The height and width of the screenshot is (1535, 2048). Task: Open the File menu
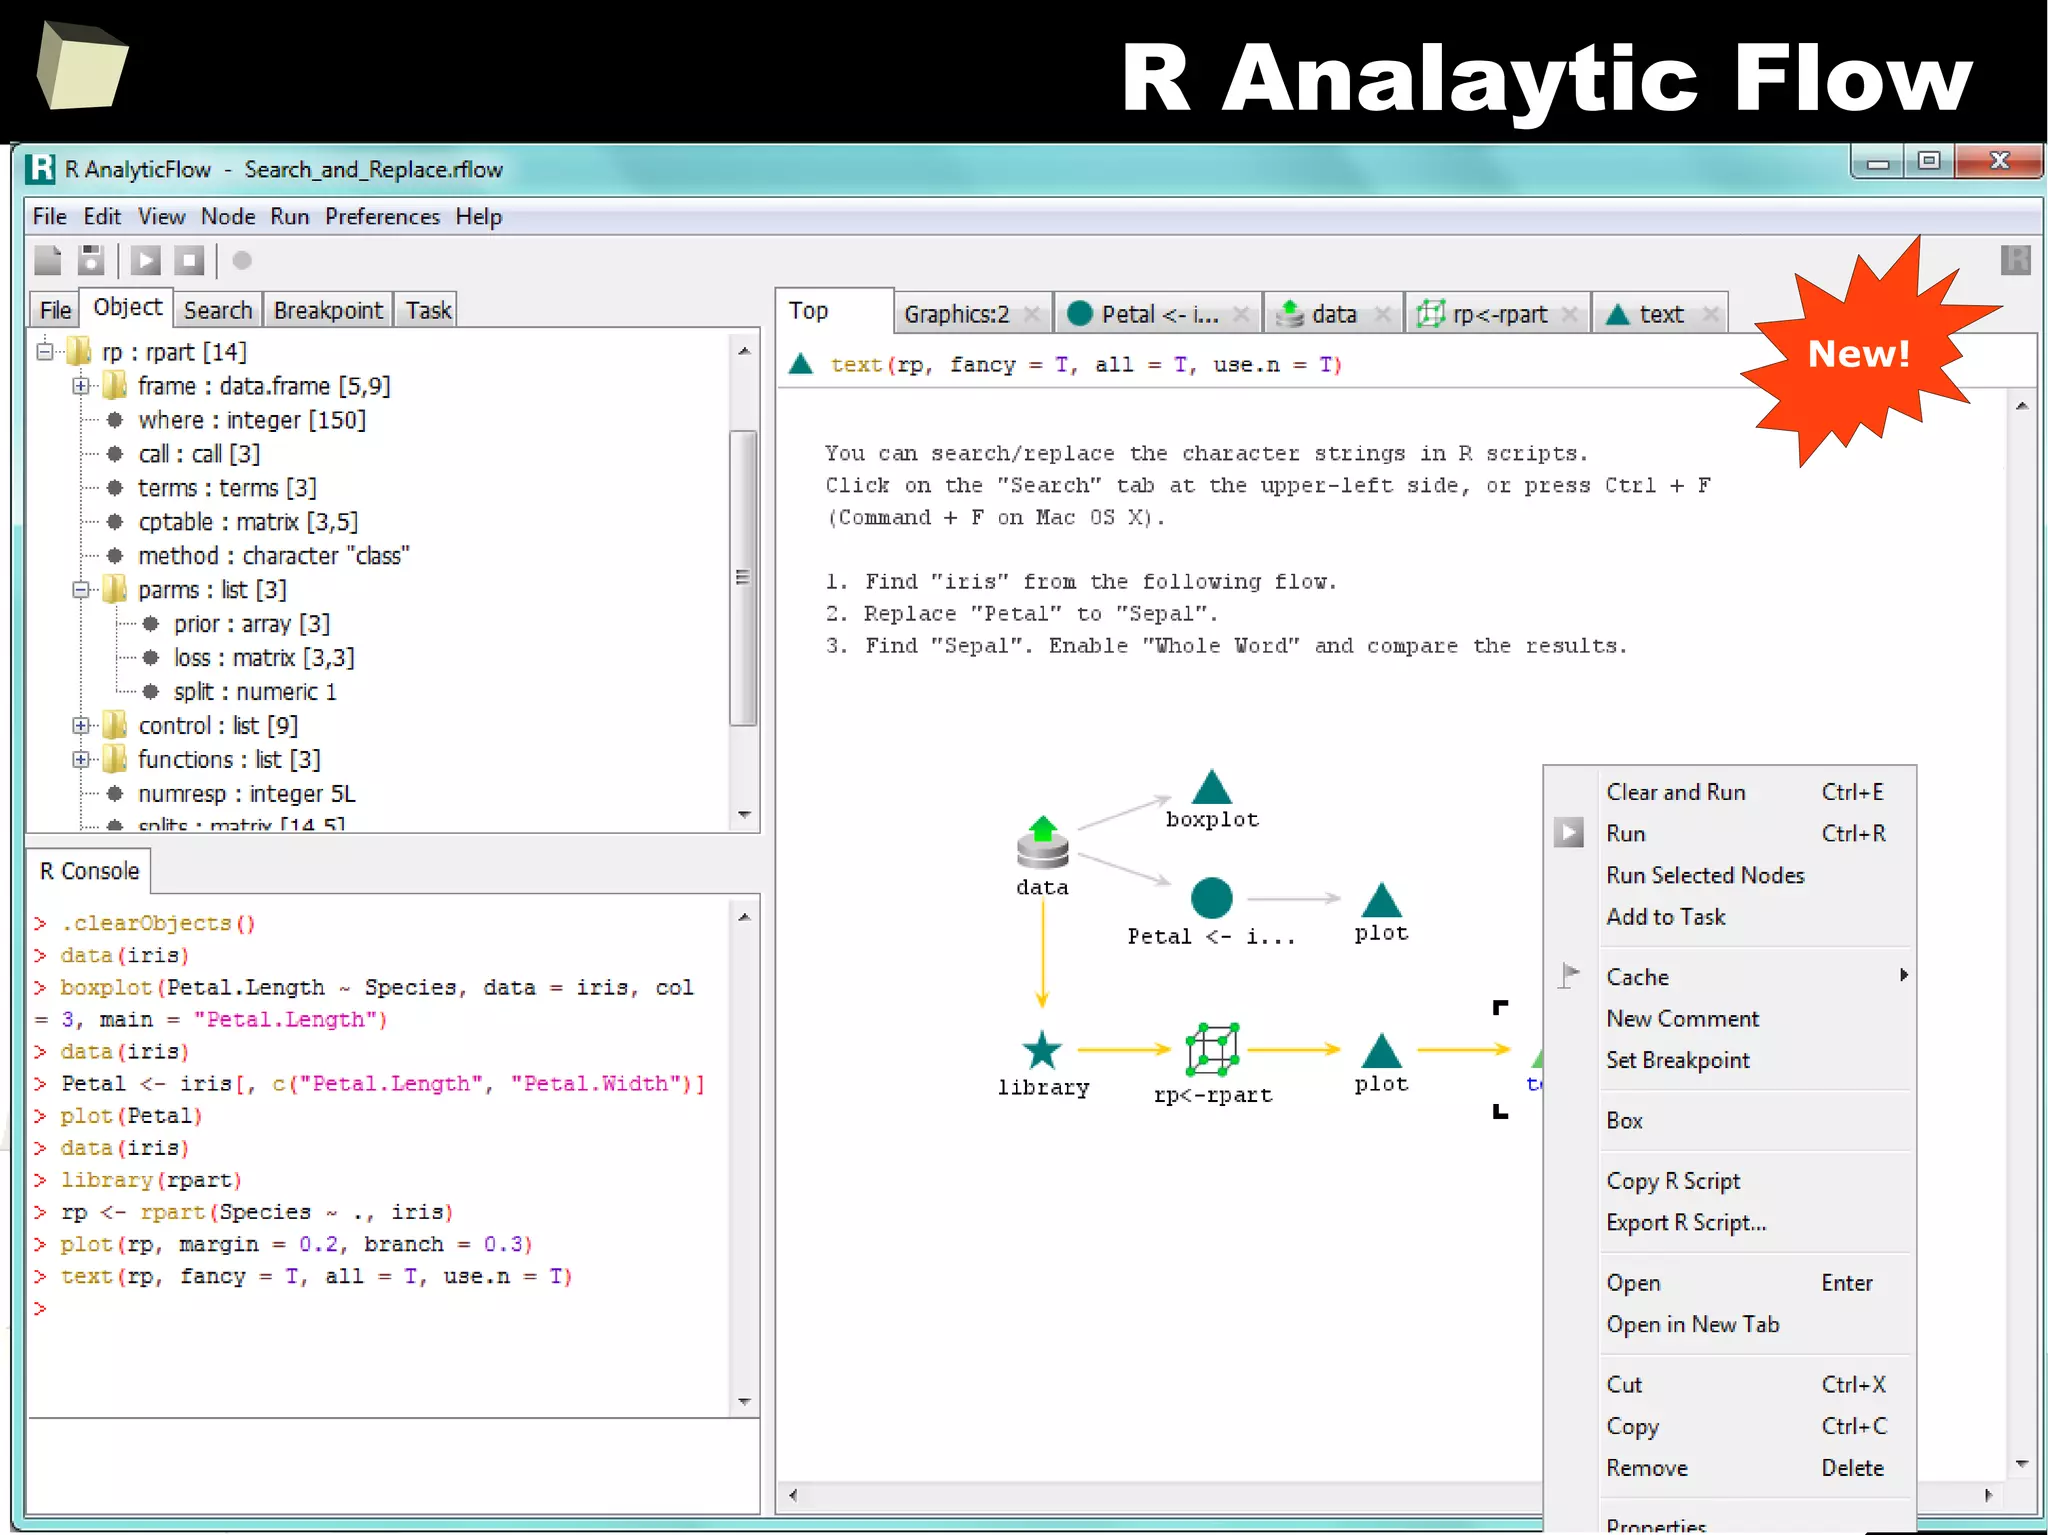tap(49, 217)
